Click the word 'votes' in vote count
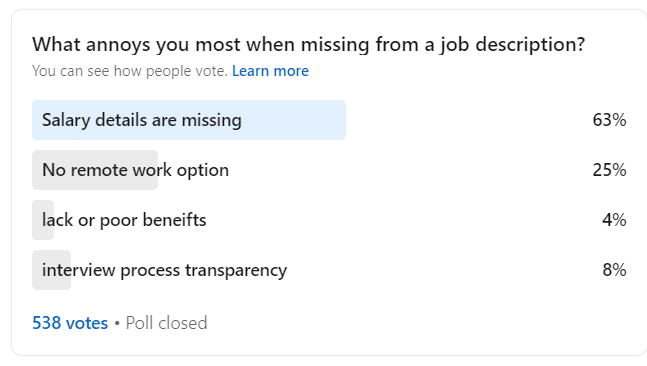The height and width of the screenshot is (366, 647). [x=87, y=323]
